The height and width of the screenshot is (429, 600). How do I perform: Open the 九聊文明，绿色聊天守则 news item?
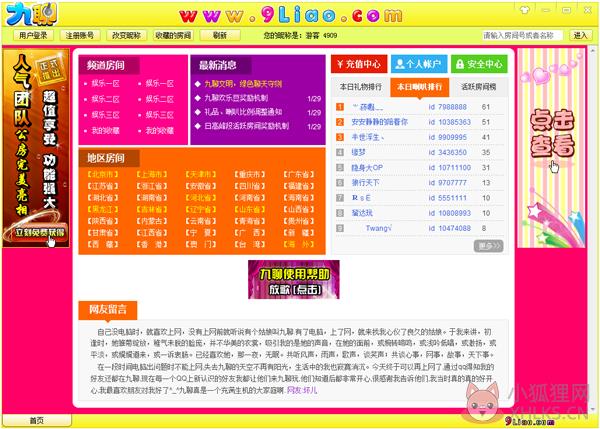[x=243, y=84]
